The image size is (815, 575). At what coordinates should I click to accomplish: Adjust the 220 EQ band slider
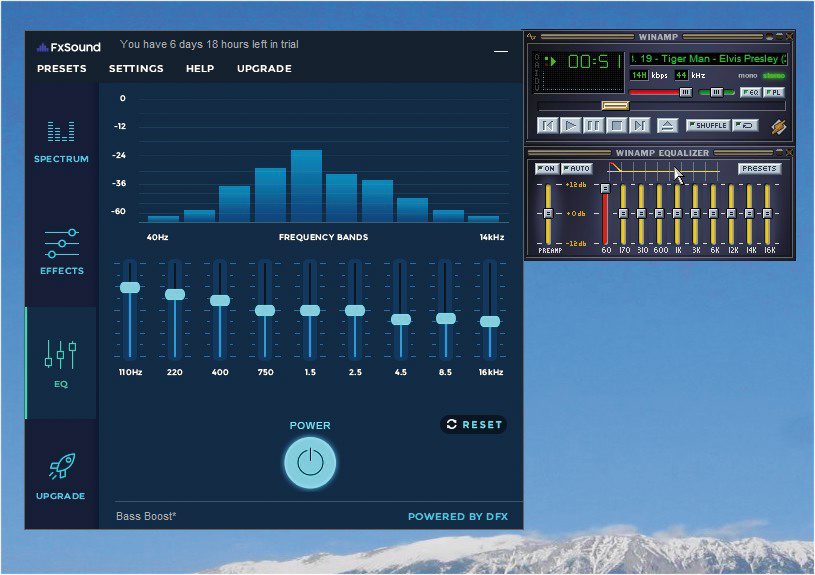coord(175,294)
